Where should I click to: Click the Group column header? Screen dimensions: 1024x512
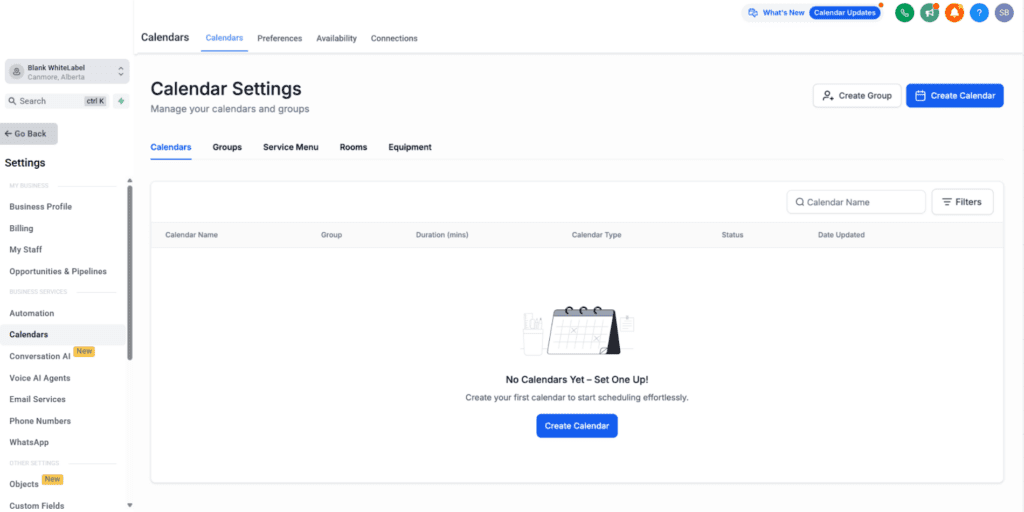[x=331, y=235]
